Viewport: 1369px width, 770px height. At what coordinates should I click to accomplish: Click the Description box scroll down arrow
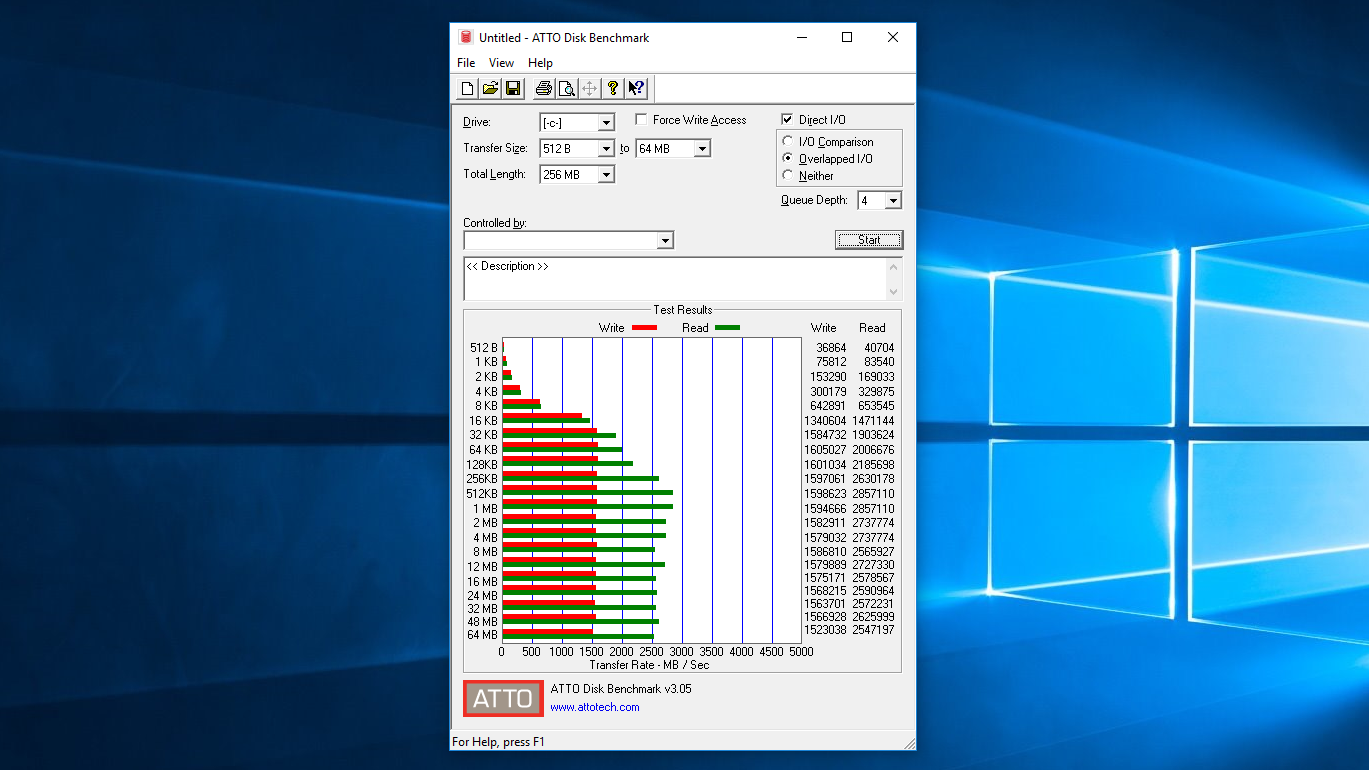[x=894, y=292]
